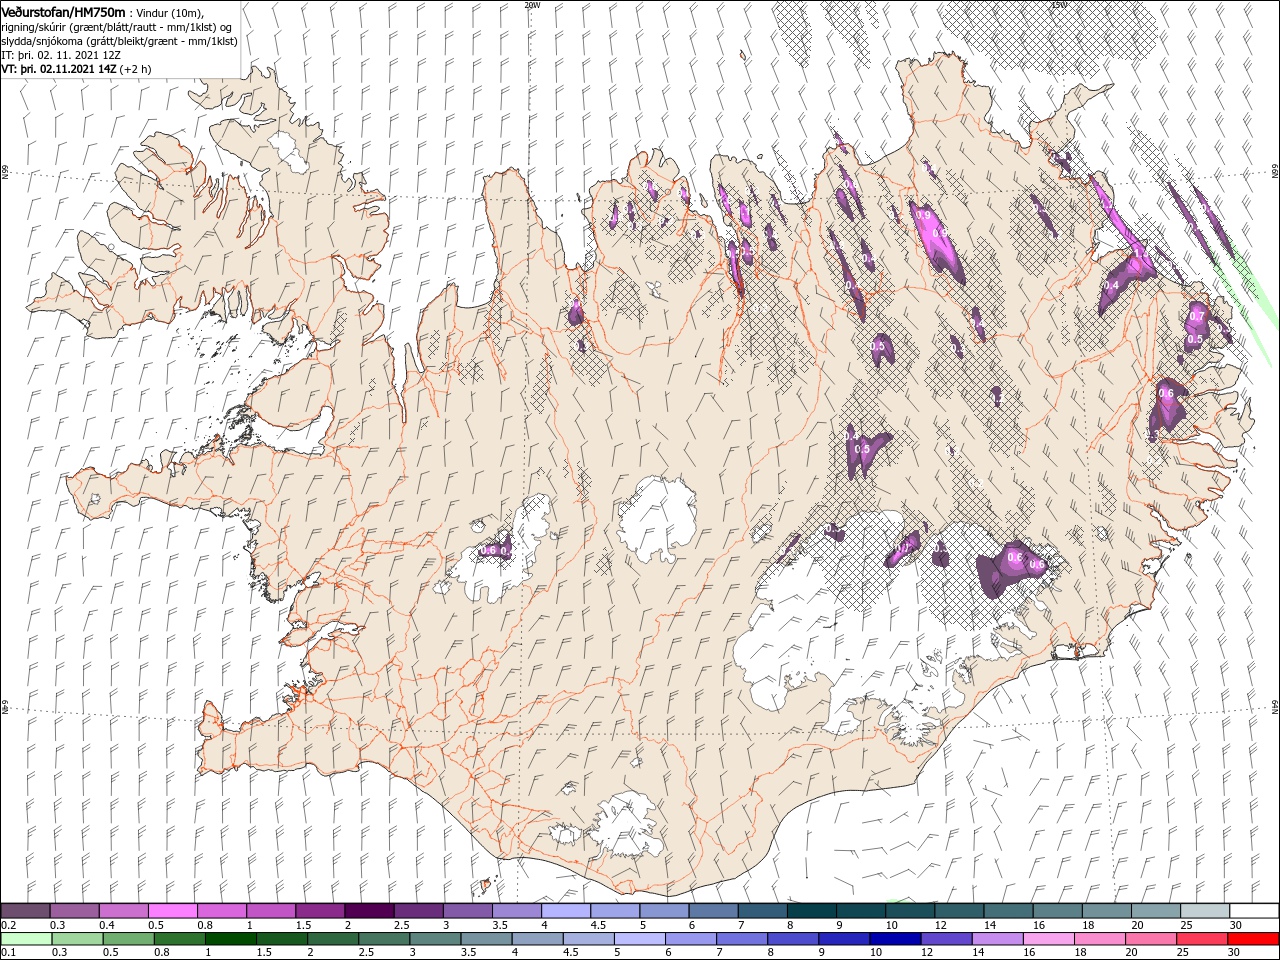Pick the darkest purple 2–2.5 snow swatch
Image resolution: width=1280 pixels, height=960 pixels.
click(x=369, y=911)
